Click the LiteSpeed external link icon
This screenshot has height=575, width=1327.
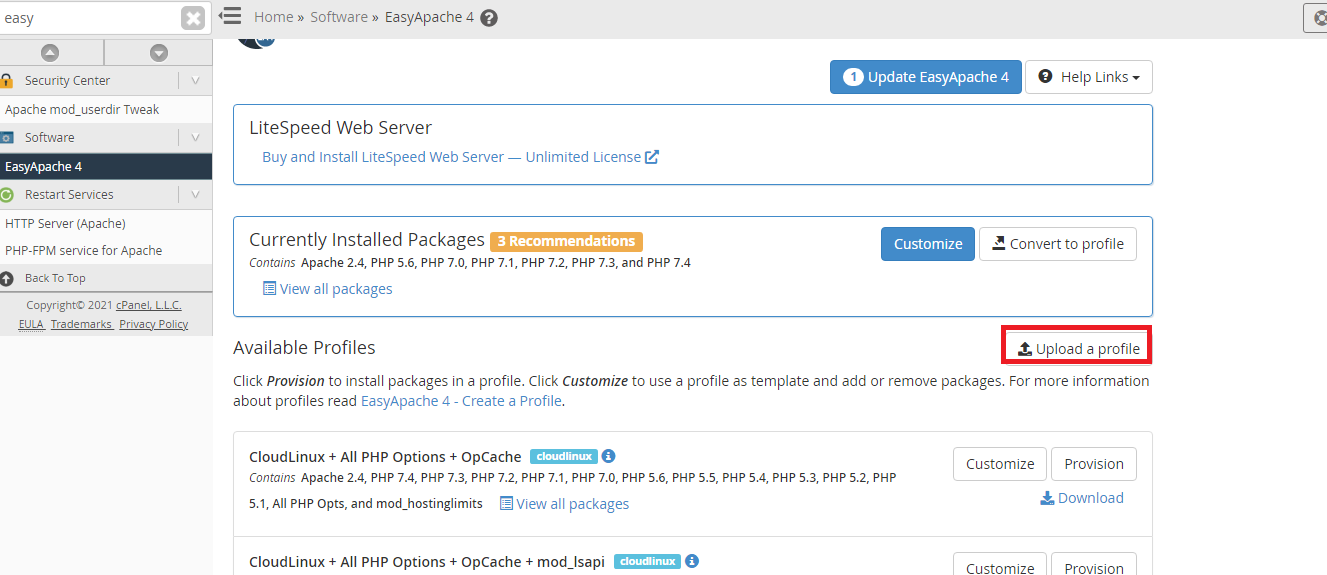(652, 157)
